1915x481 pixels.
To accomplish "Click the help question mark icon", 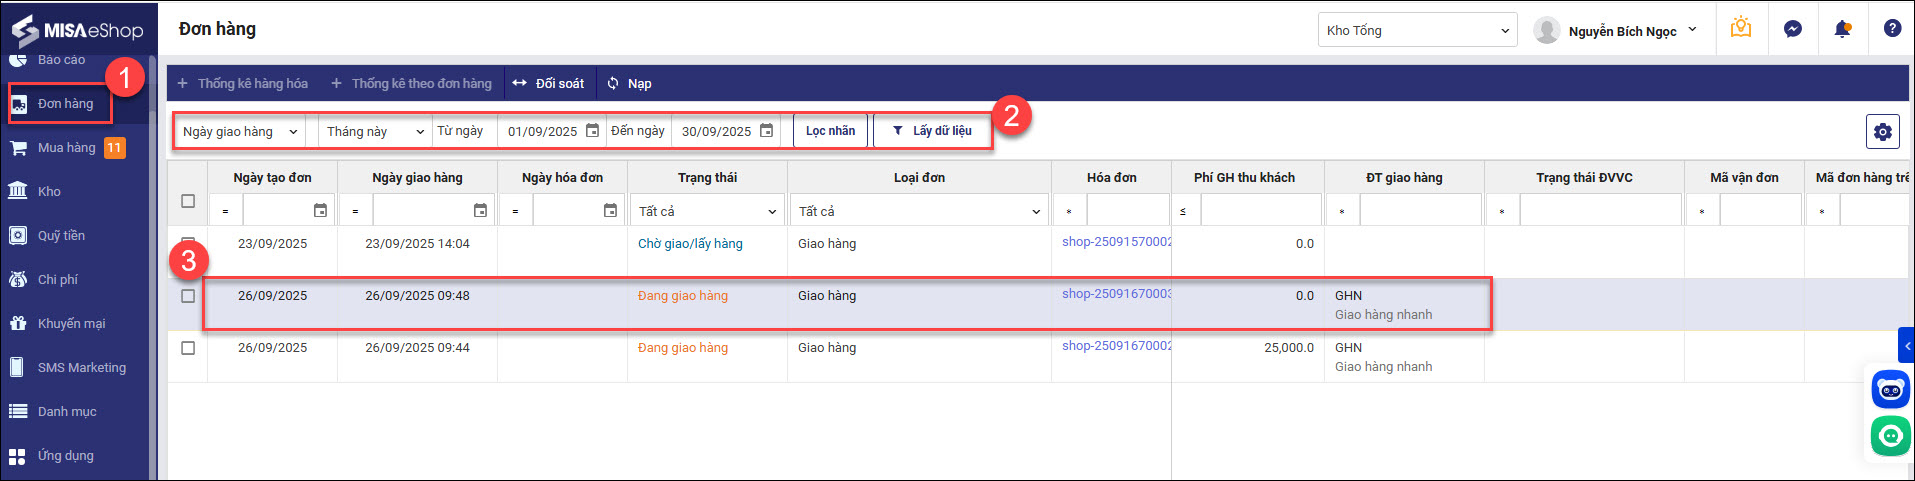I will pos(1892,29).
